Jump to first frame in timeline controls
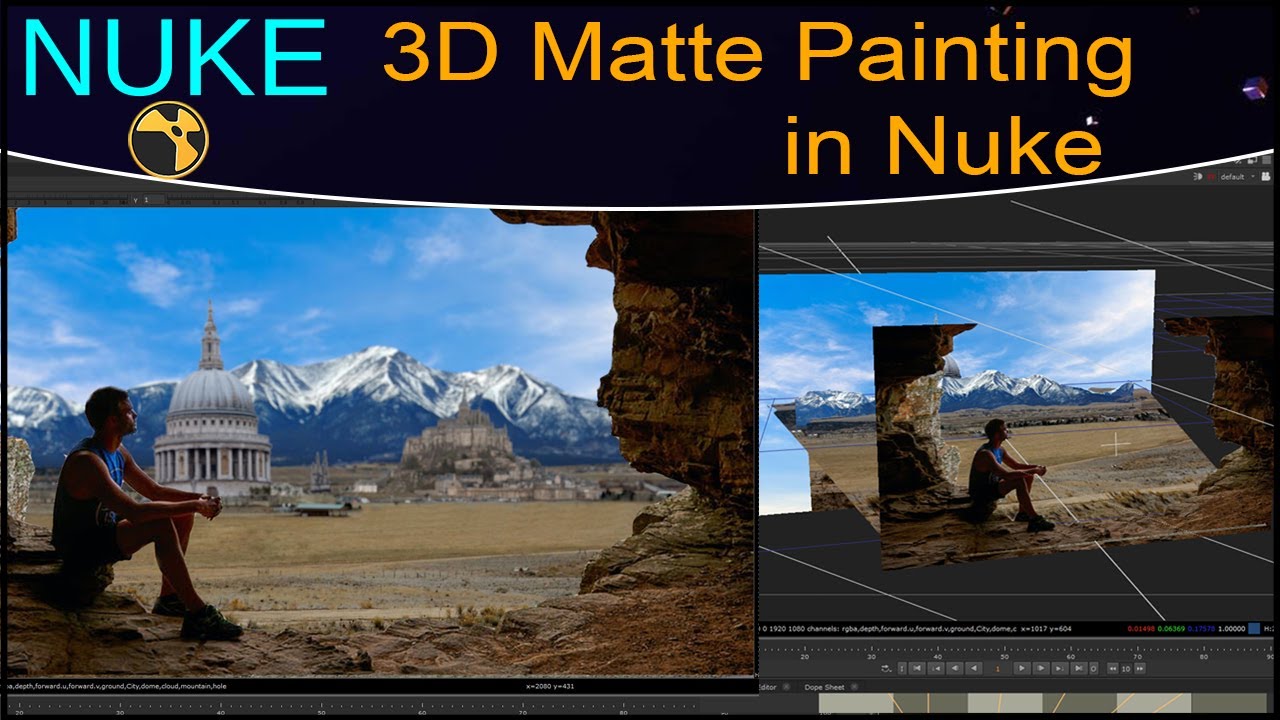The height and width of the screenshot is (720, 1280). 917,668
